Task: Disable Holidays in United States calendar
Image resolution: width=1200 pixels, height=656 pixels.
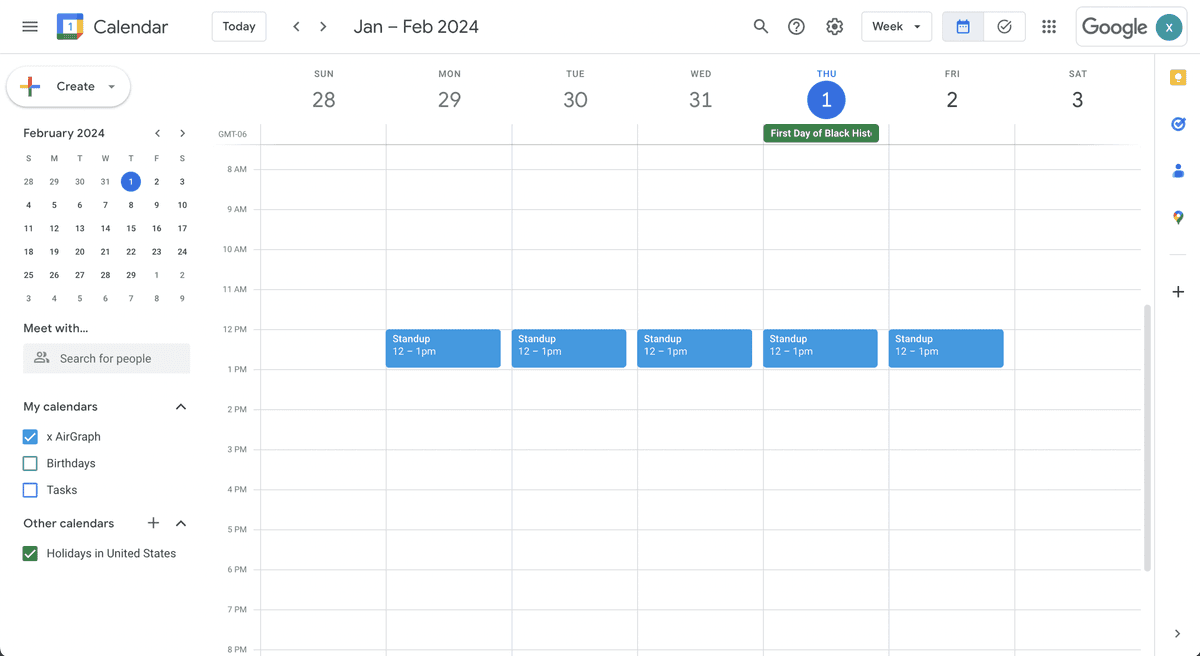Action: pyautogui.click(x=30, y=554)
